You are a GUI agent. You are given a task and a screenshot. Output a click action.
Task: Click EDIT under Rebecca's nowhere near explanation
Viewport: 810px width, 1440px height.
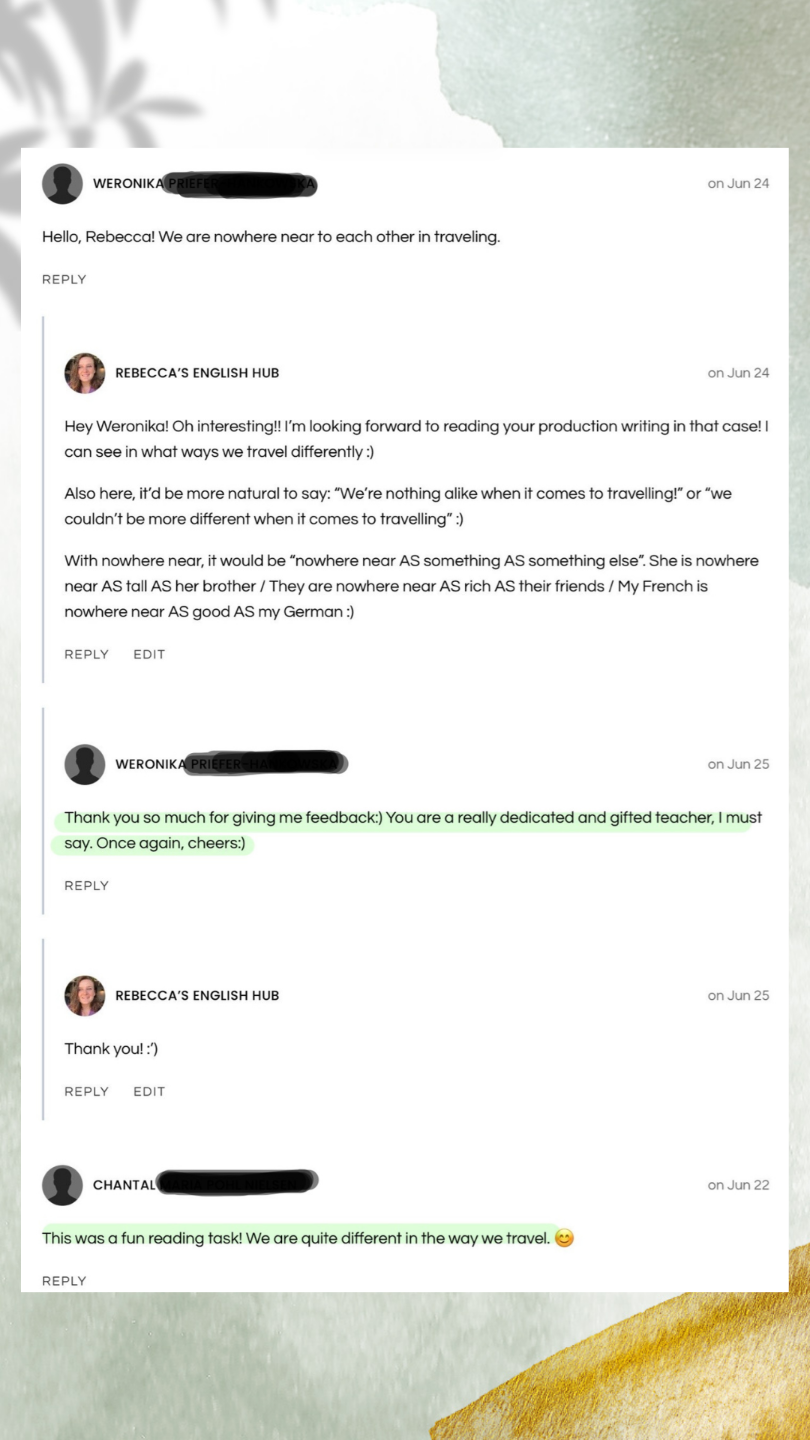(149, 655)
